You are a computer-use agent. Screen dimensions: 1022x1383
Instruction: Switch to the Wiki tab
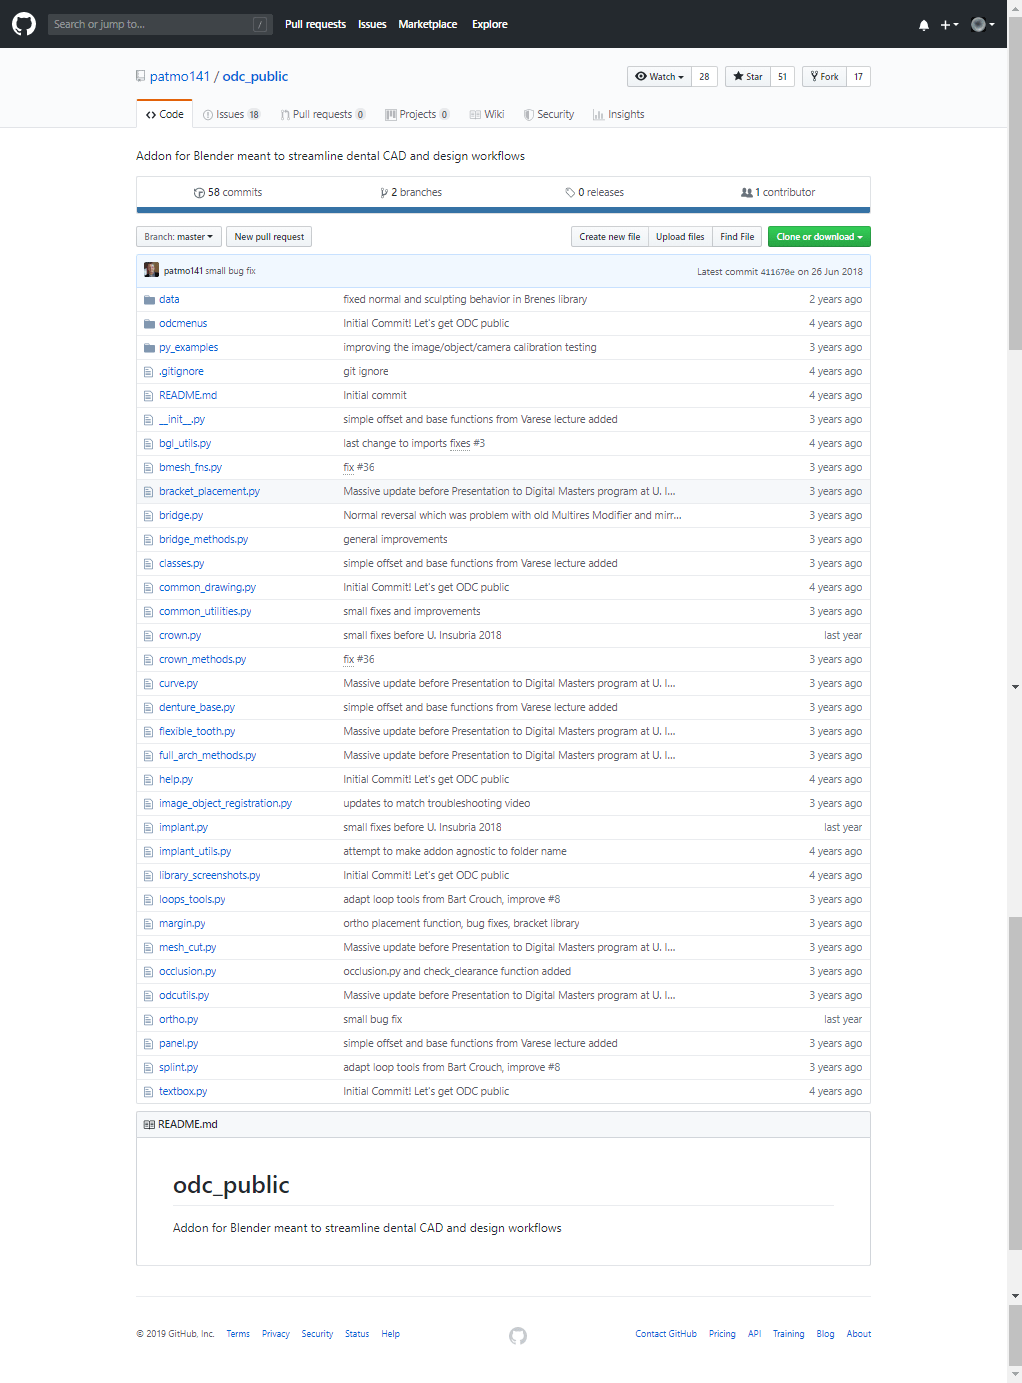pyautogui.click(x=487, y=114)
